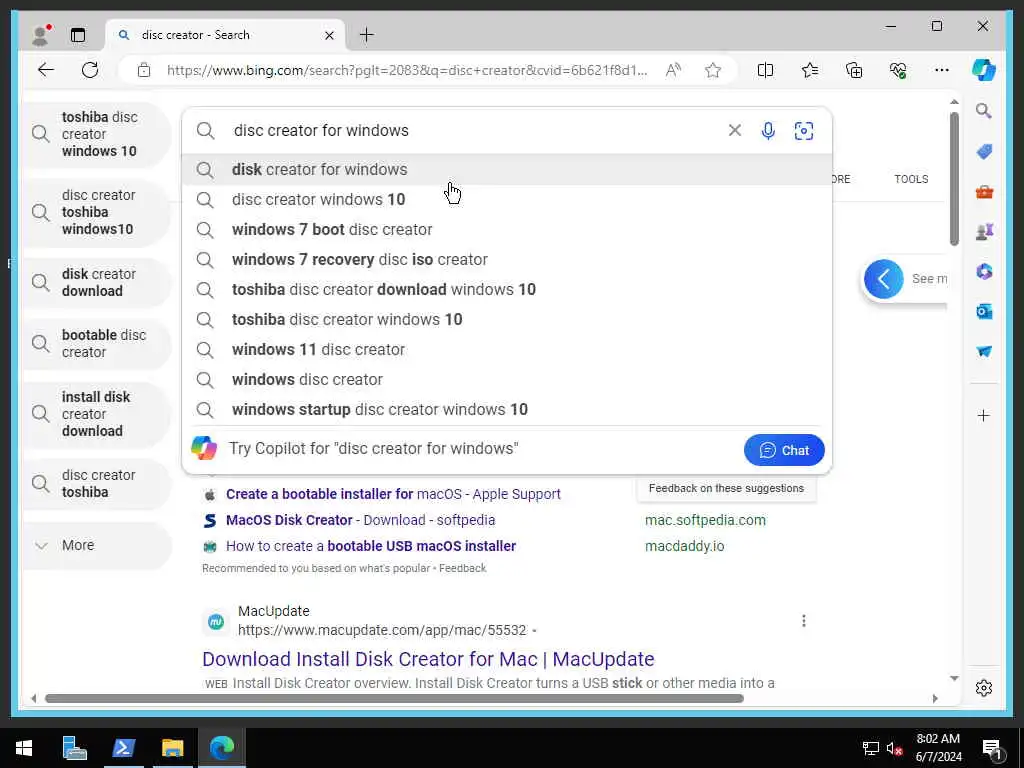
Task: Open sidebar Microsoft 365 icon
Action: [x=984, y=271]
